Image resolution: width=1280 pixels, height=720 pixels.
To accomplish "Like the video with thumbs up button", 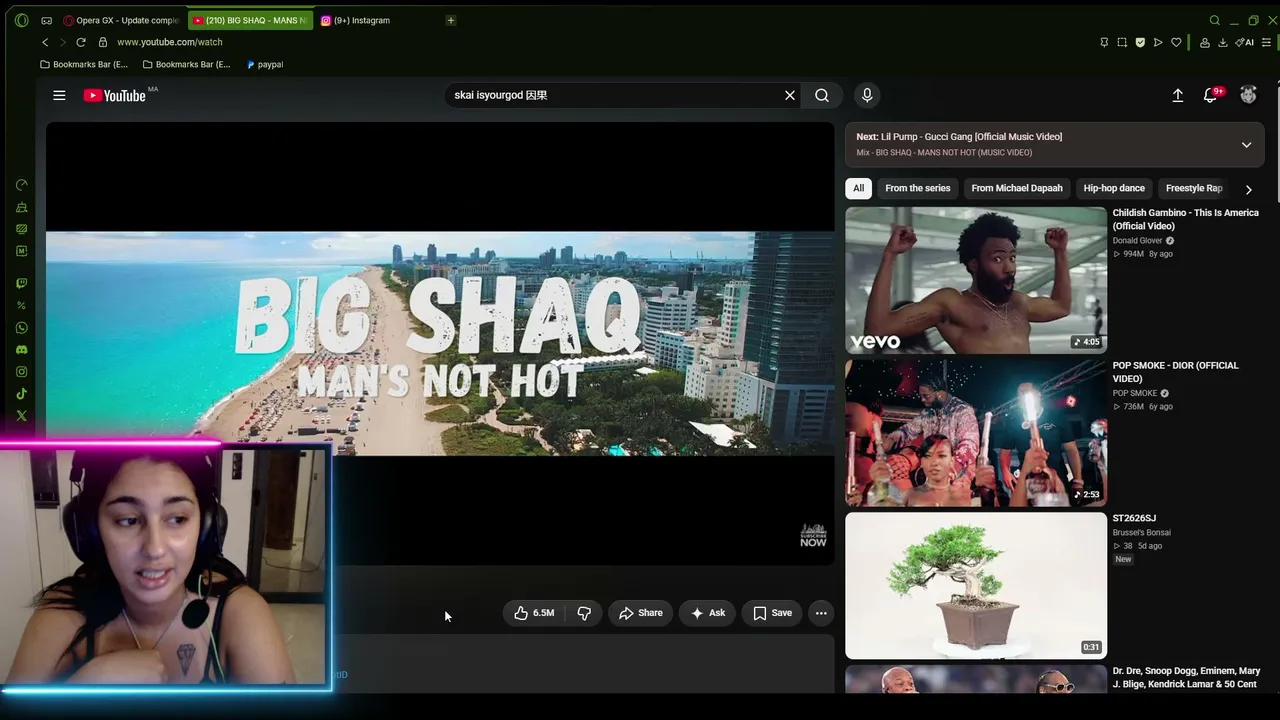I will (534, 613).
